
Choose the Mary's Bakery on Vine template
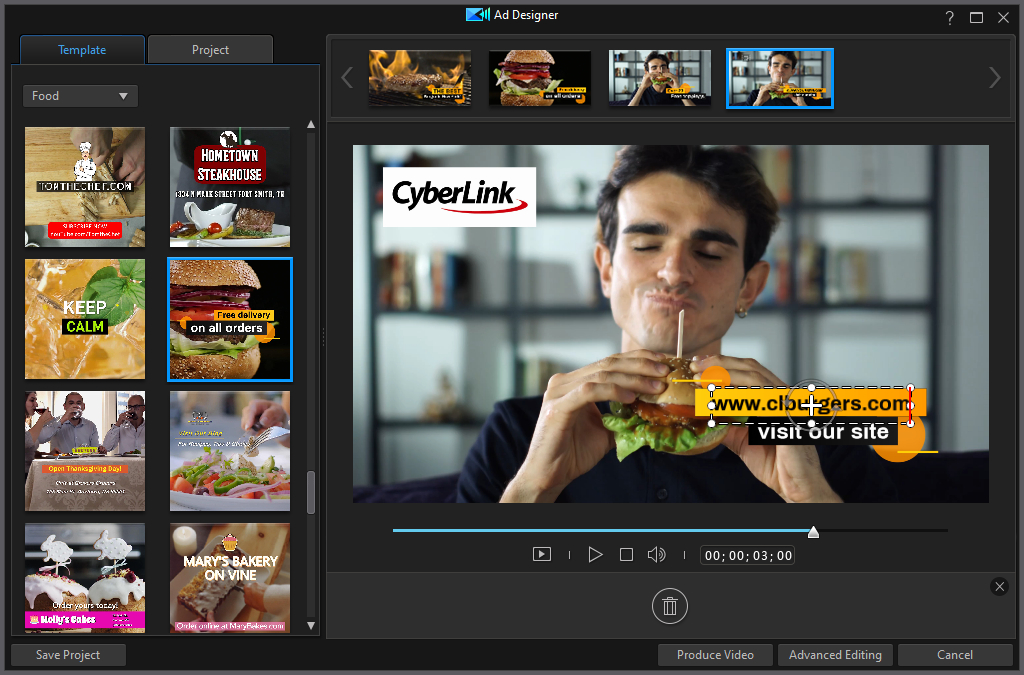(x=230, y=578)
